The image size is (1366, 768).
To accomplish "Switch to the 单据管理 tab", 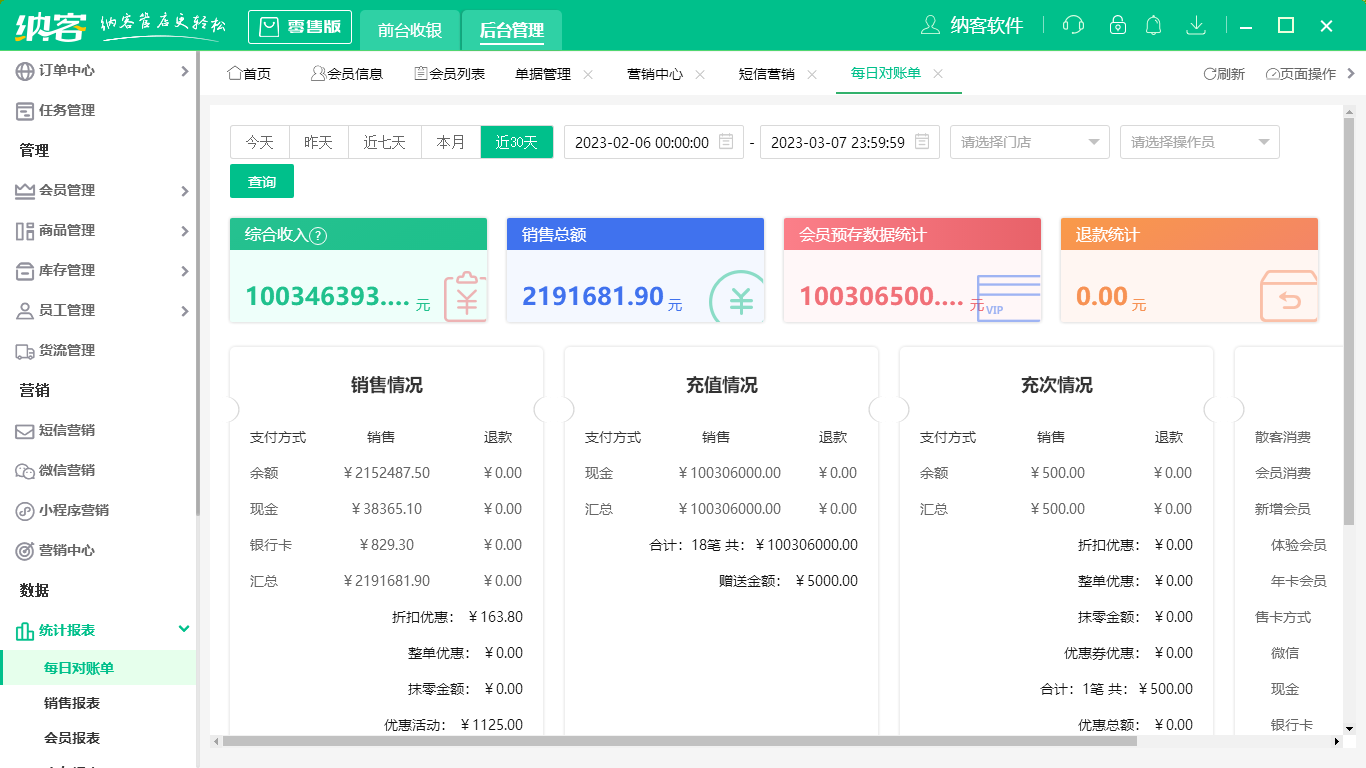I will (x=544, y=72).
